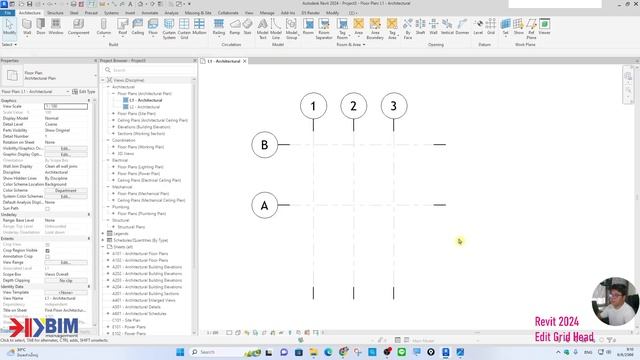Screen dimensions: 640x360
Task: Select the Model Text tool
Action: tap(262, 29)
